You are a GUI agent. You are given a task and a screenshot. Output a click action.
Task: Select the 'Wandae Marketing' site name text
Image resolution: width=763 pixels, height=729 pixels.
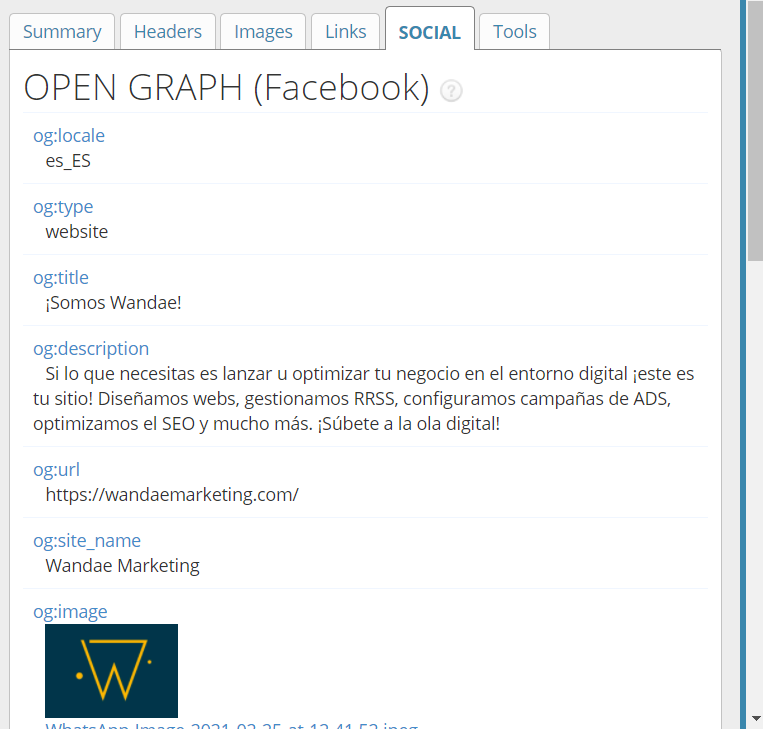coord(122,566)
